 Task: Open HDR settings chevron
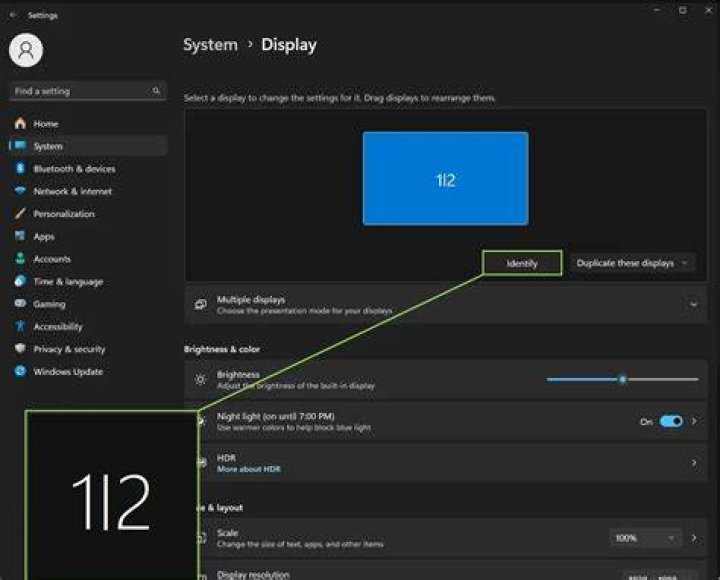tap(694, 463)
